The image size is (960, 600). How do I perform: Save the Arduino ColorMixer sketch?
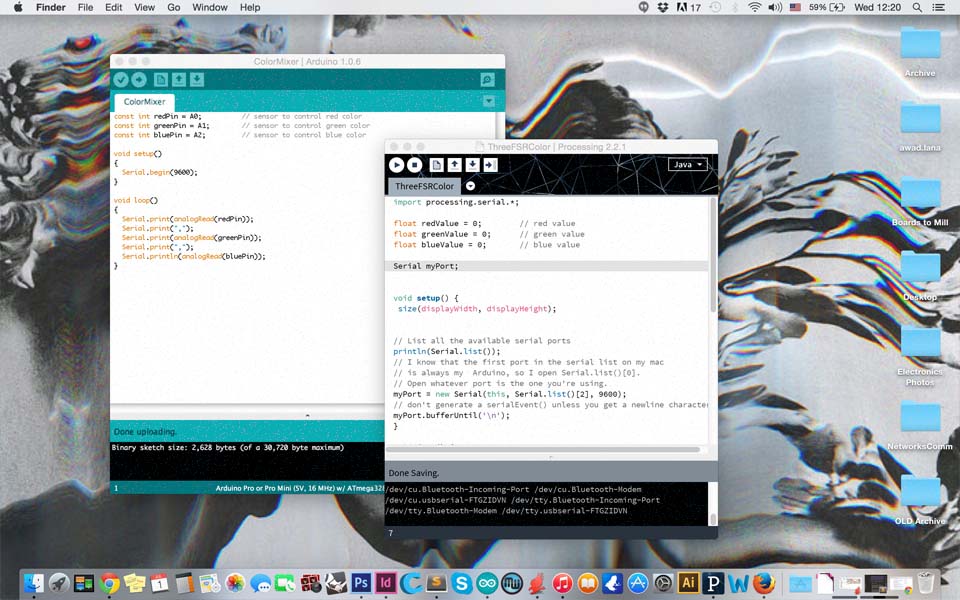(197, 80)
